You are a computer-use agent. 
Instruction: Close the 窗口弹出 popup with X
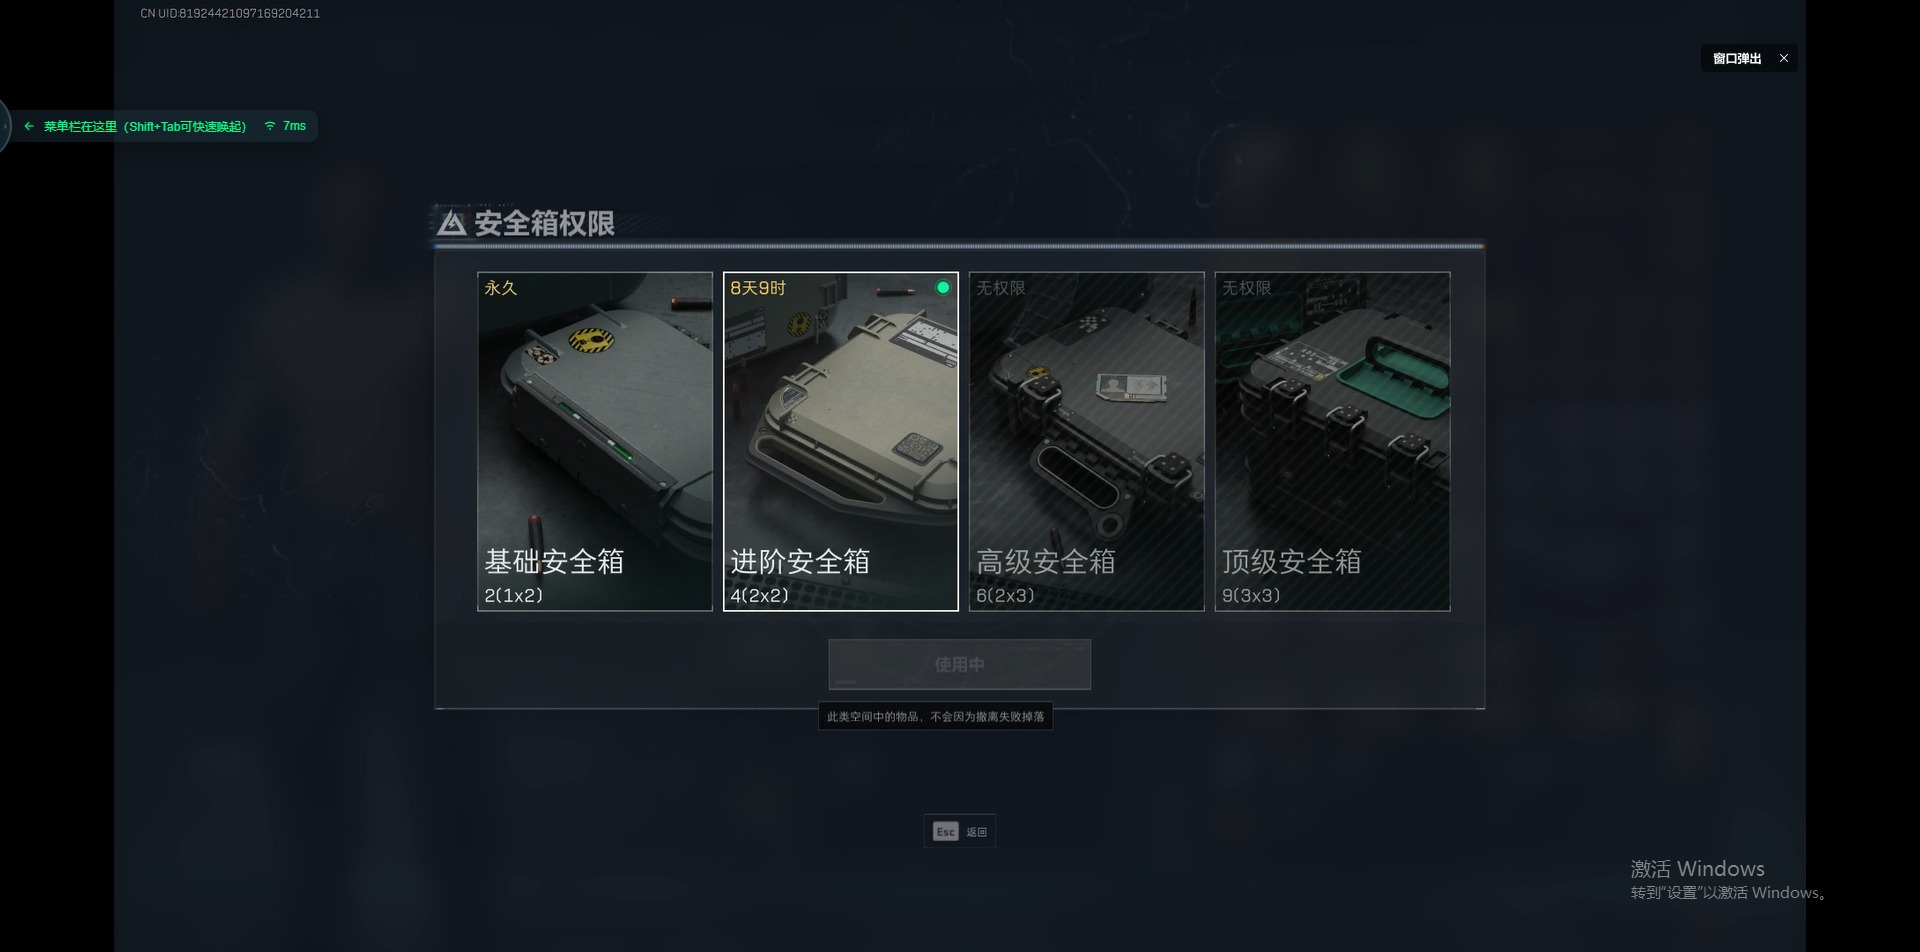[1783, 58]
